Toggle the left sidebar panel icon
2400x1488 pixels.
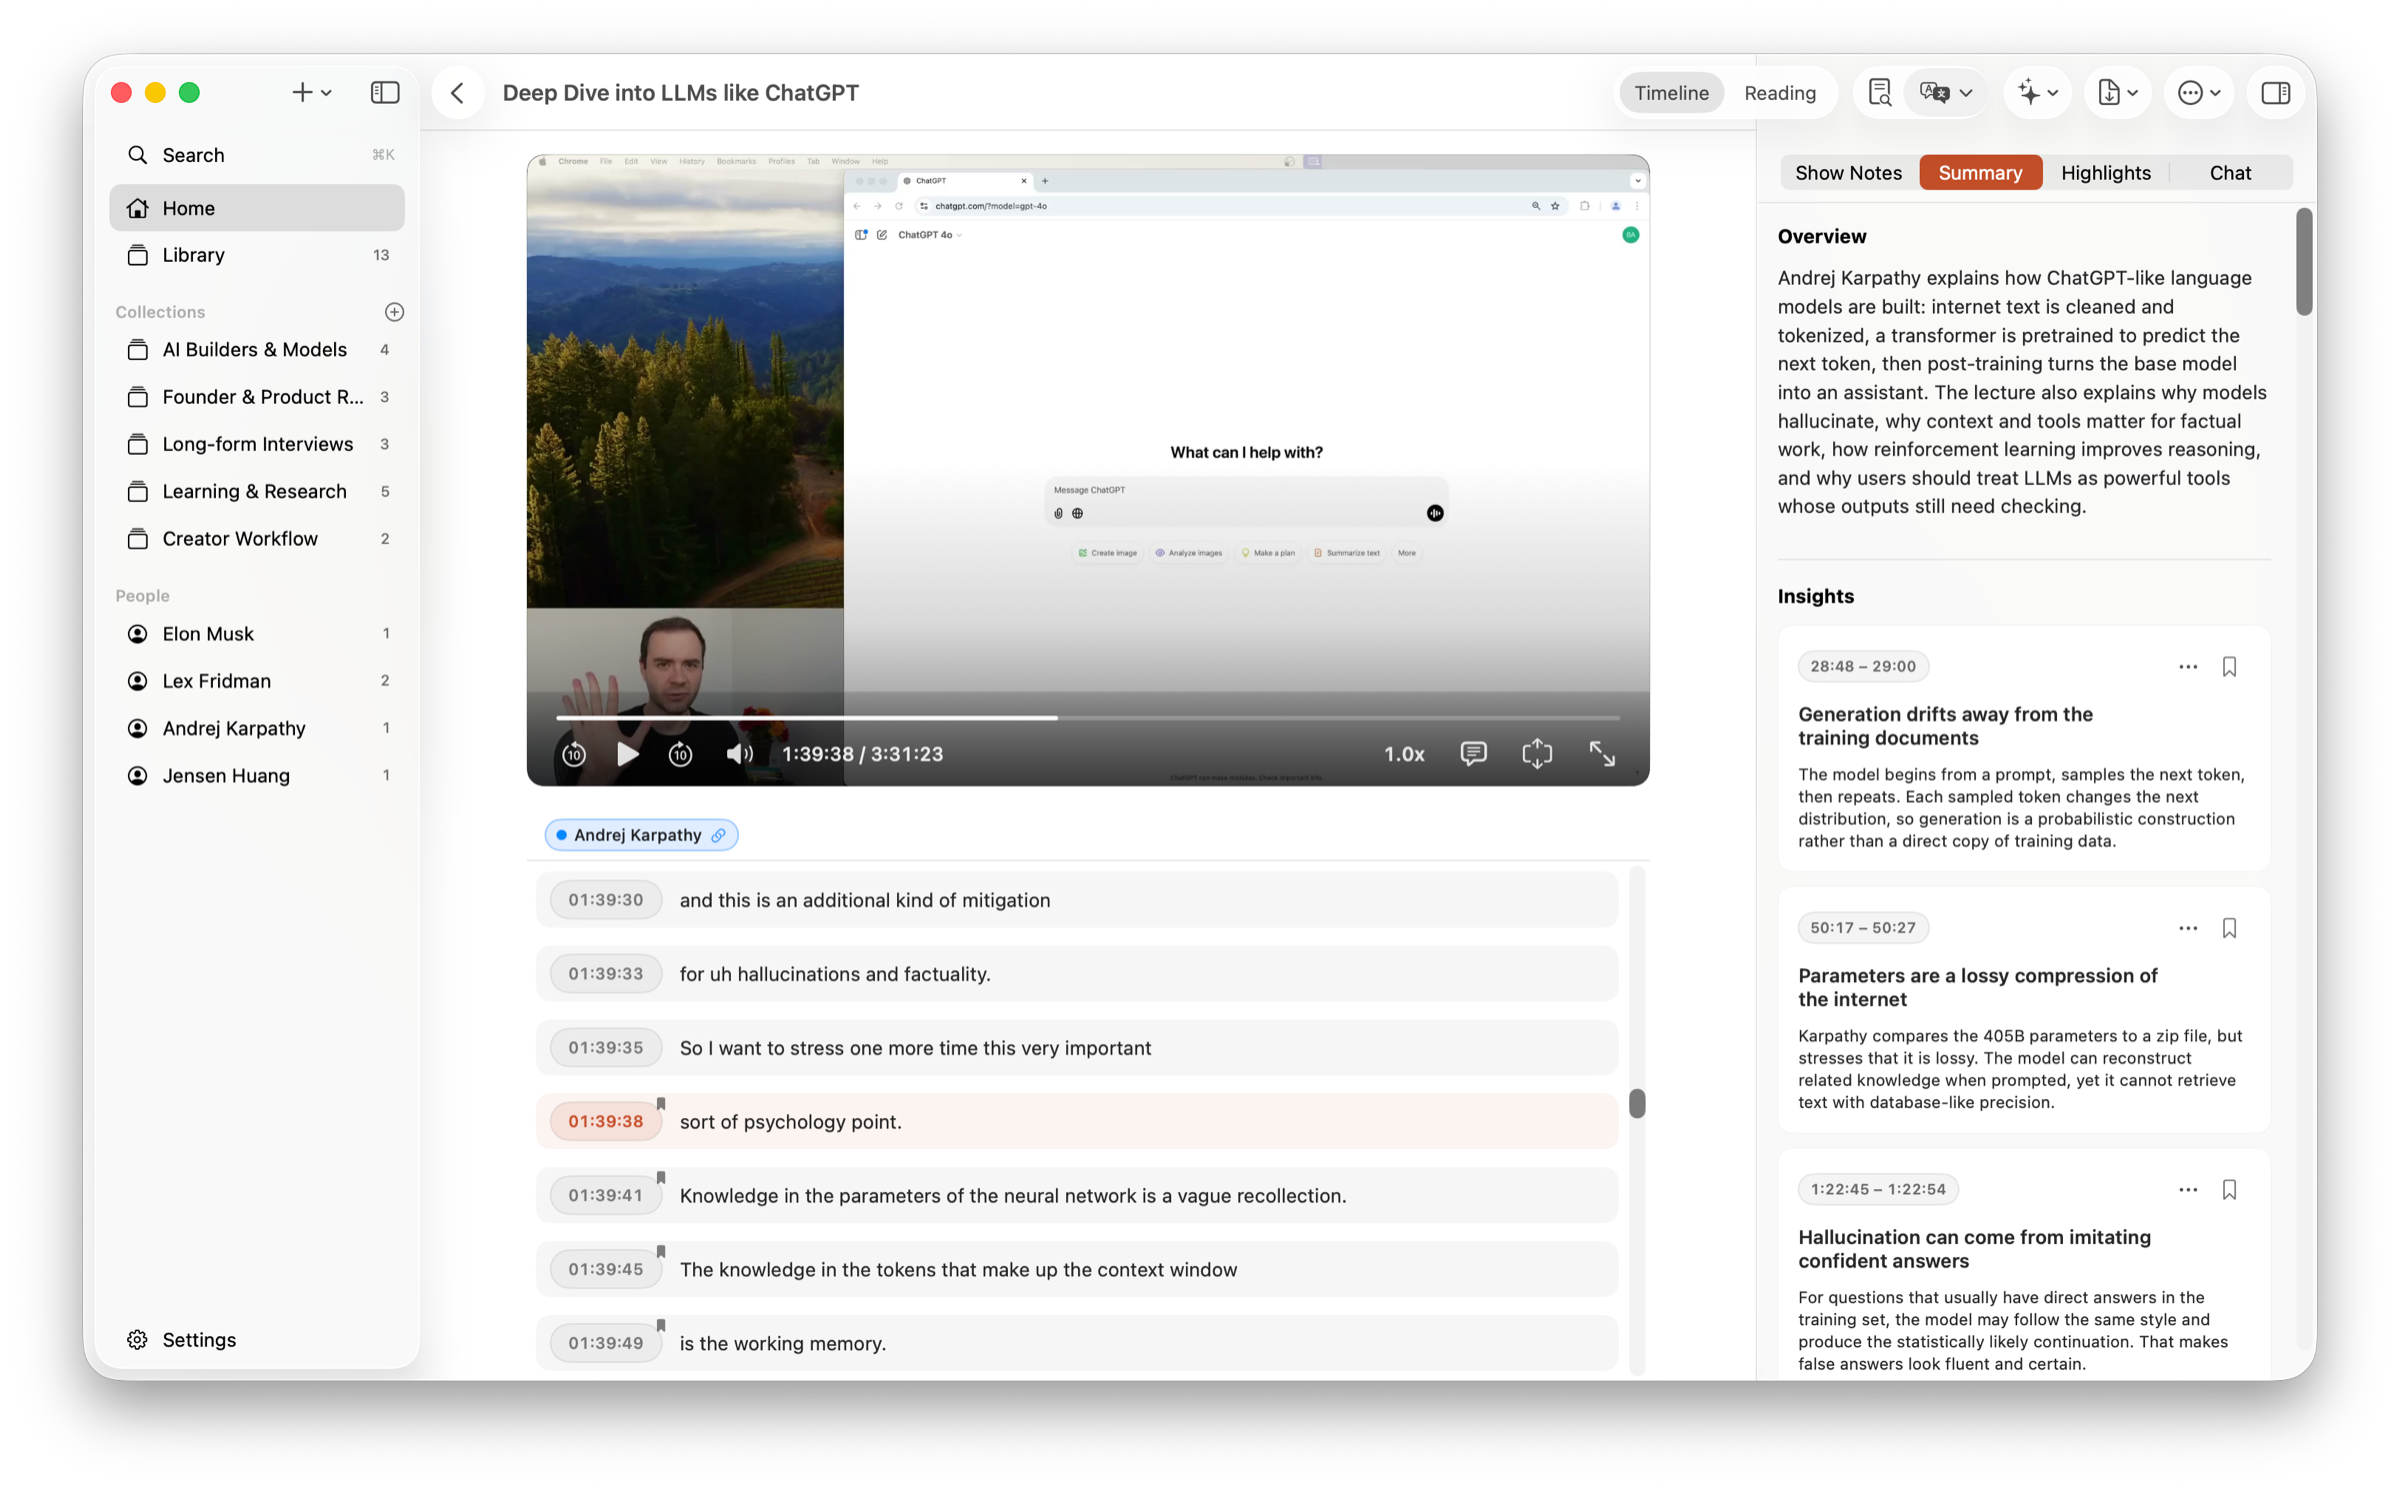click(385, 92)
